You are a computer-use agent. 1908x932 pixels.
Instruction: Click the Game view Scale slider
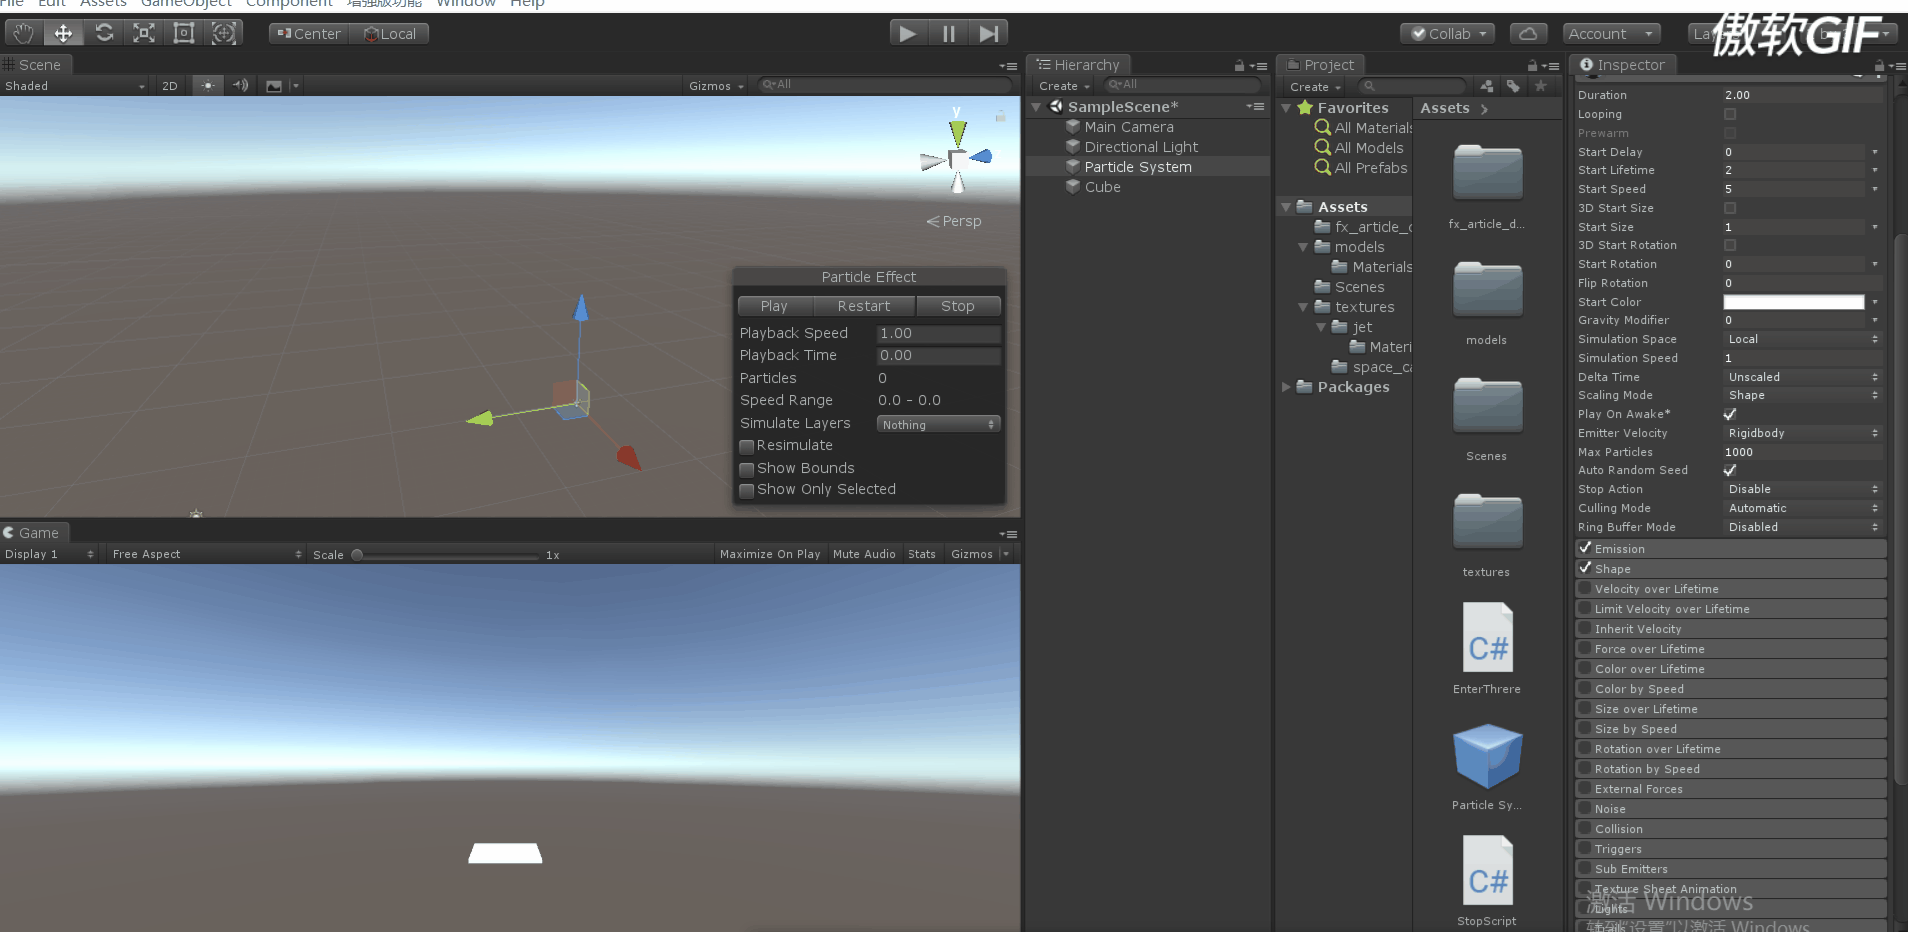[x=445, y=554]
